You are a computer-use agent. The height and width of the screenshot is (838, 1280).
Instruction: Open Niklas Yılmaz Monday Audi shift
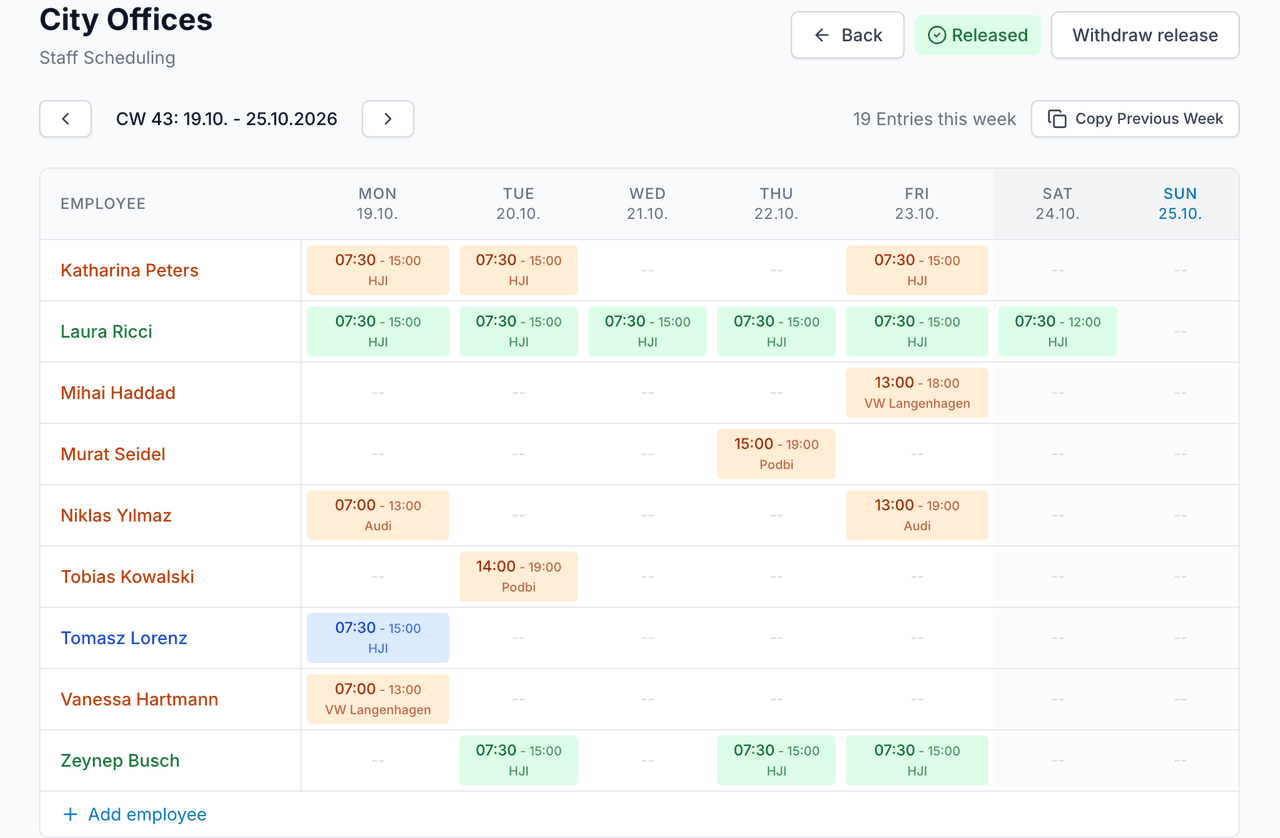point(378,515)
